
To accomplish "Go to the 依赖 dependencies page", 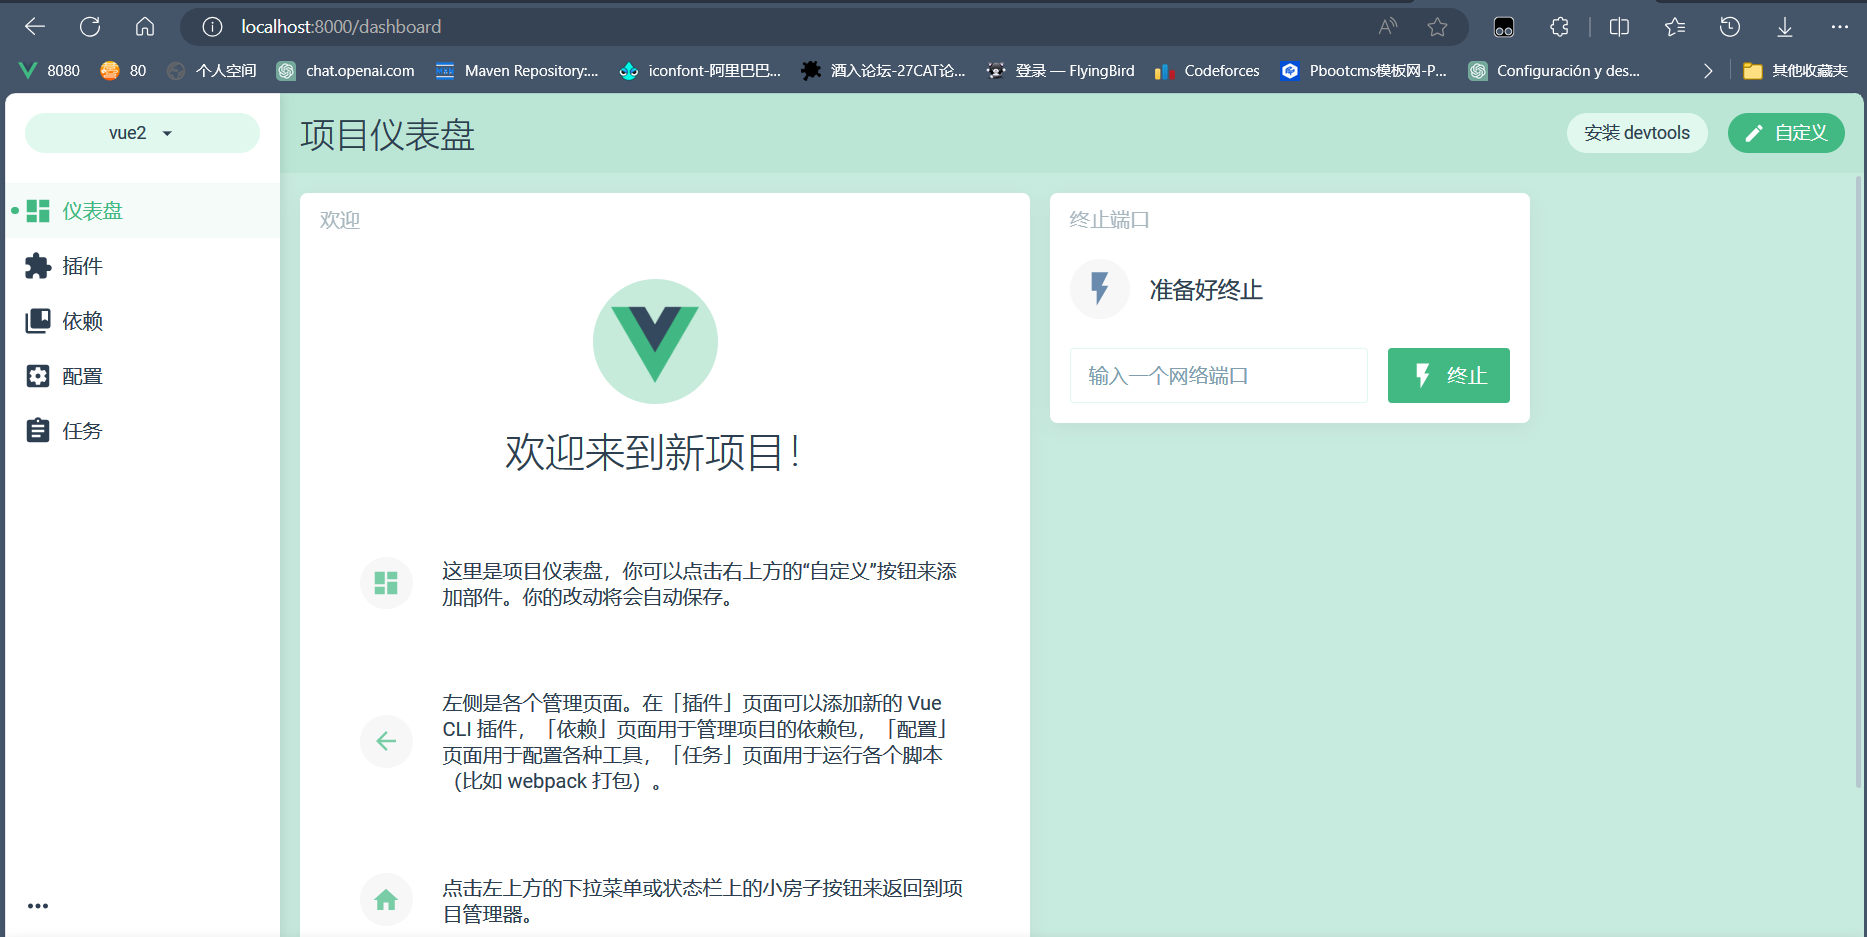I will coord(142,321).
